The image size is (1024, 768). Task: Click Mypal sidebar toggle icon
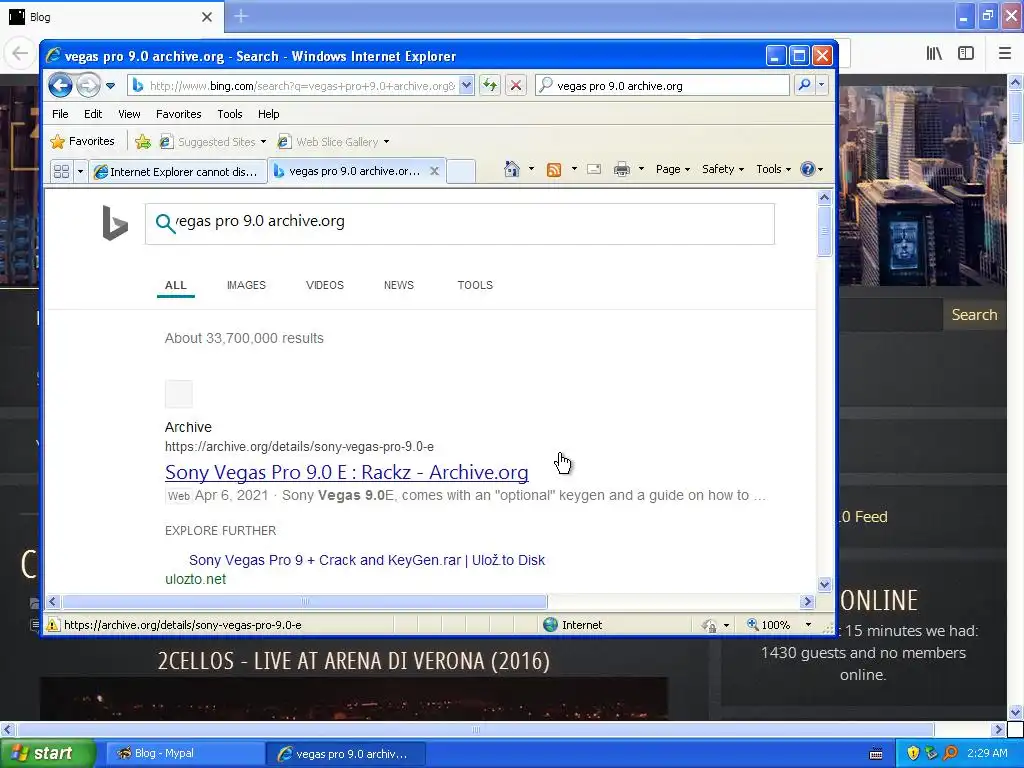[x=966, y=54]
